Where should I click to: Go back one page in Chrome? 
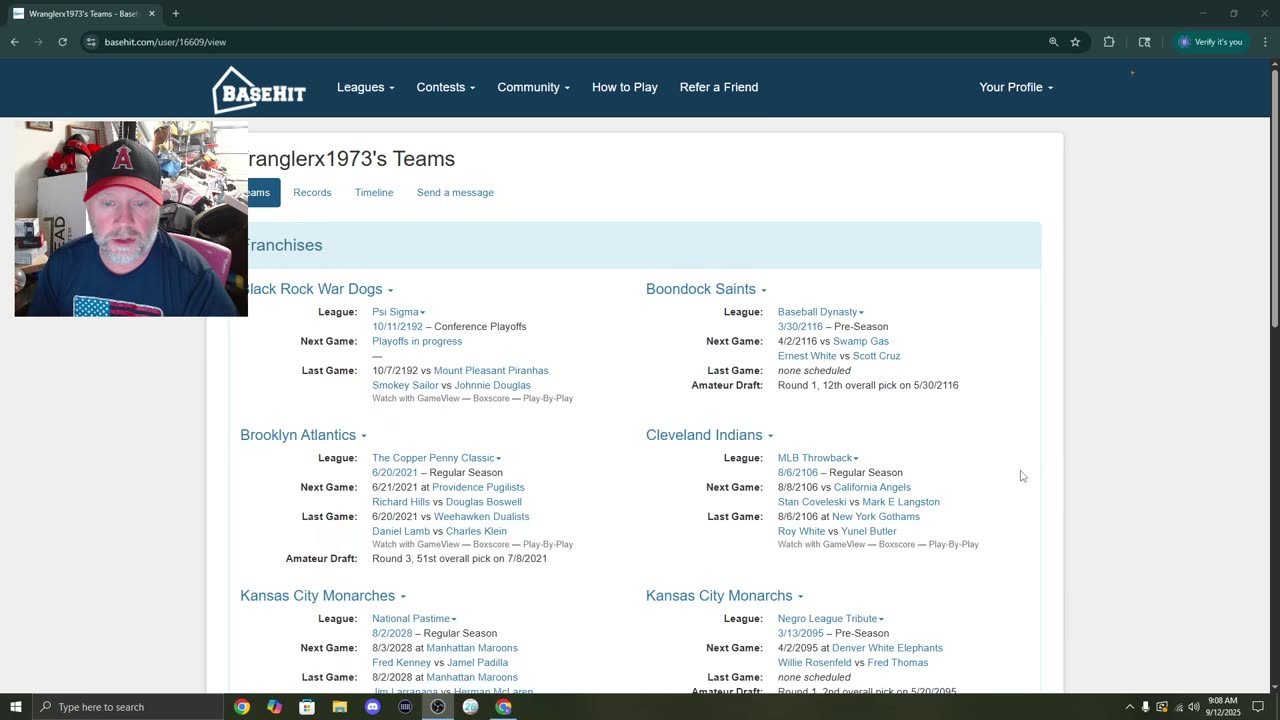point(15,42)
